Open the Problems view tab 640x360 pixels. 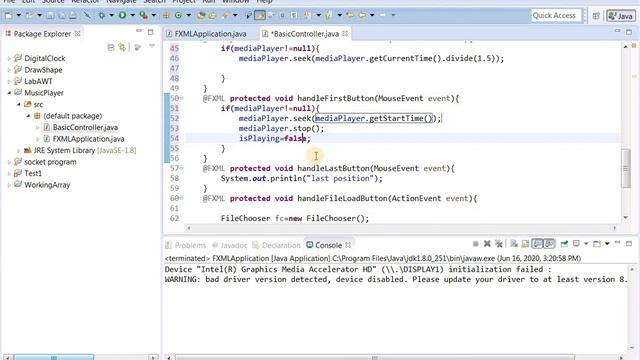[x=186, y=245]
